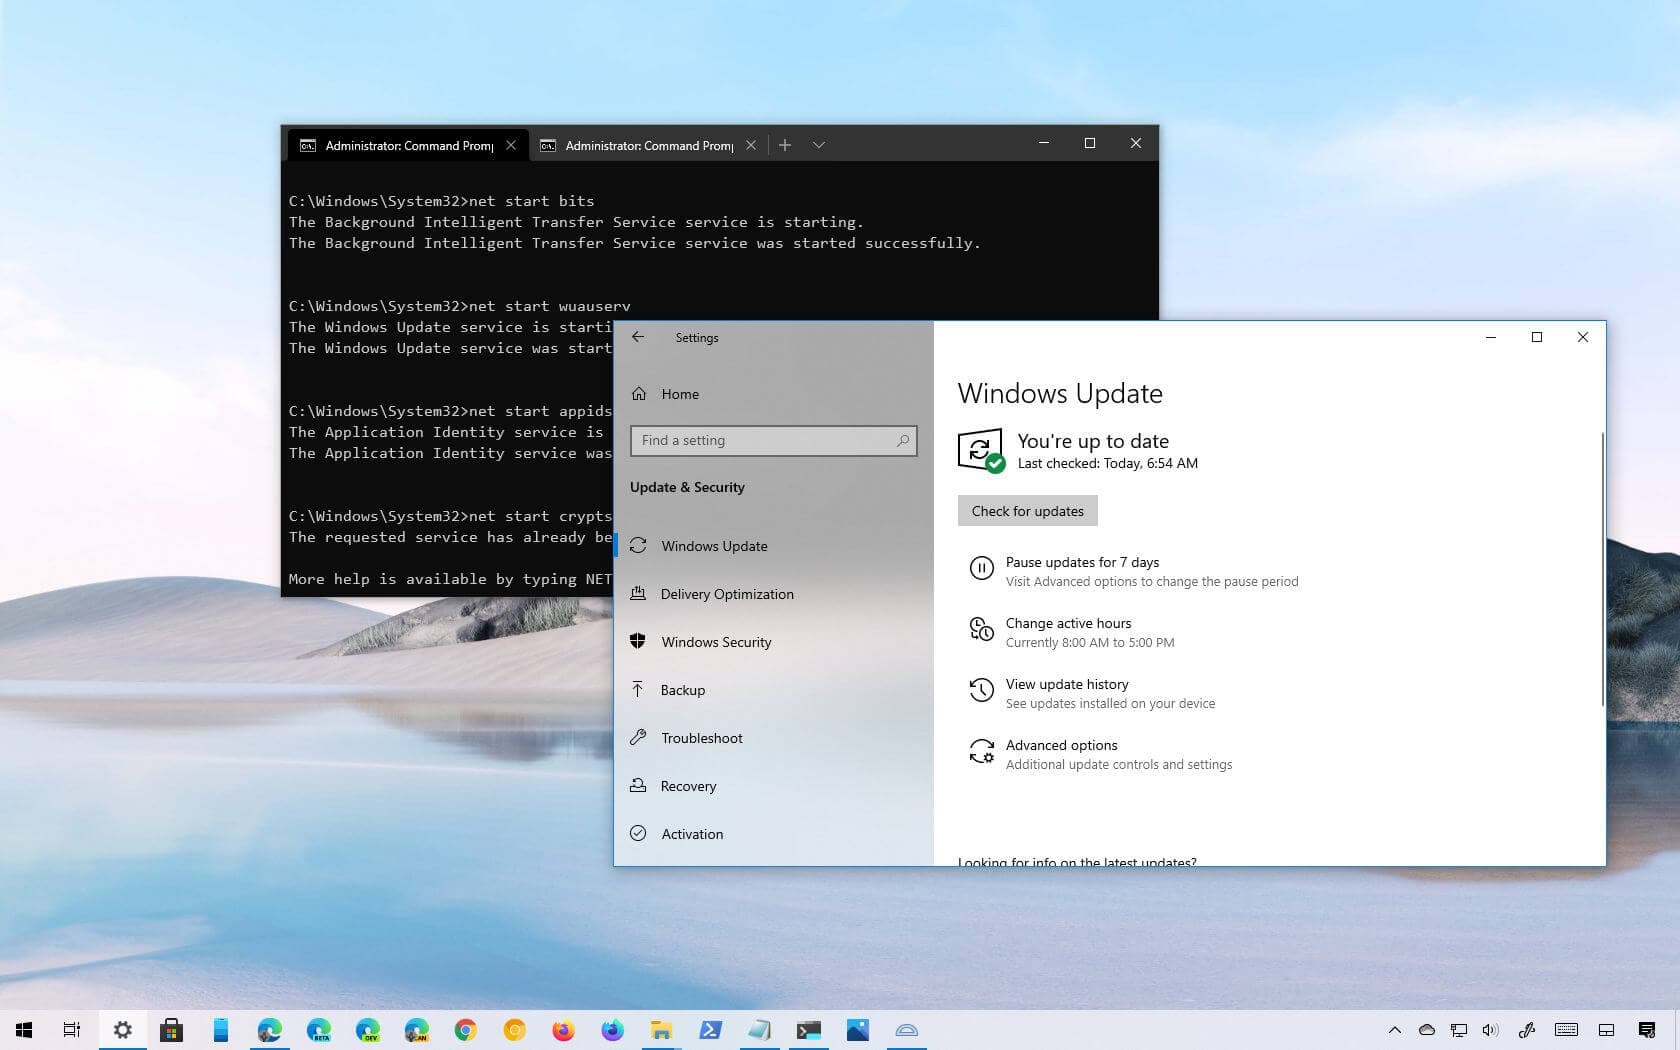The image size is (1680, 1050).
Task: Open a new tab in Windows Terminal
Action: click(785, 145)
